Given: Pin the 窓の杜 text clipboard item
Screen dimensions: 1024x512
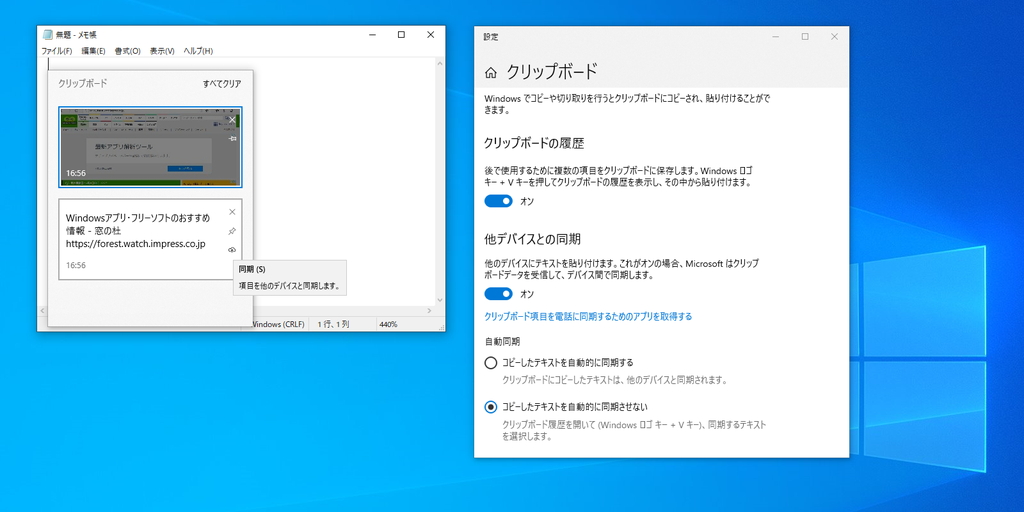Looking at the screenshot, I should [x=232, y=231].
